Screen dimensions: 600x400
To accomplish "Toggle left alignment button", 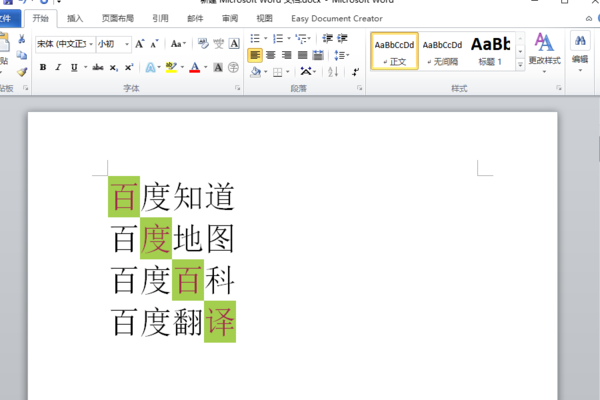I will (x=255, y=55).
